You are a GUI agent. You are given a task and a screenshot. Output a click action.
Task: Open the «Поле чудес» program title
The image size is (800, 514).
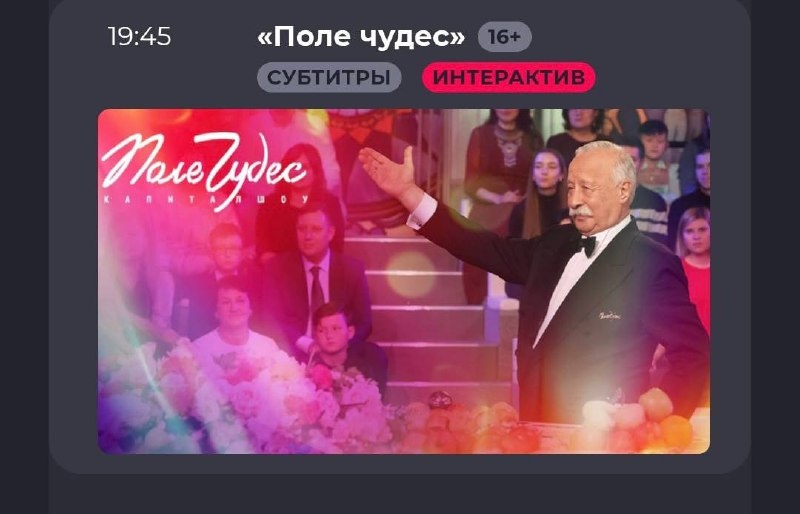point(361,37)
